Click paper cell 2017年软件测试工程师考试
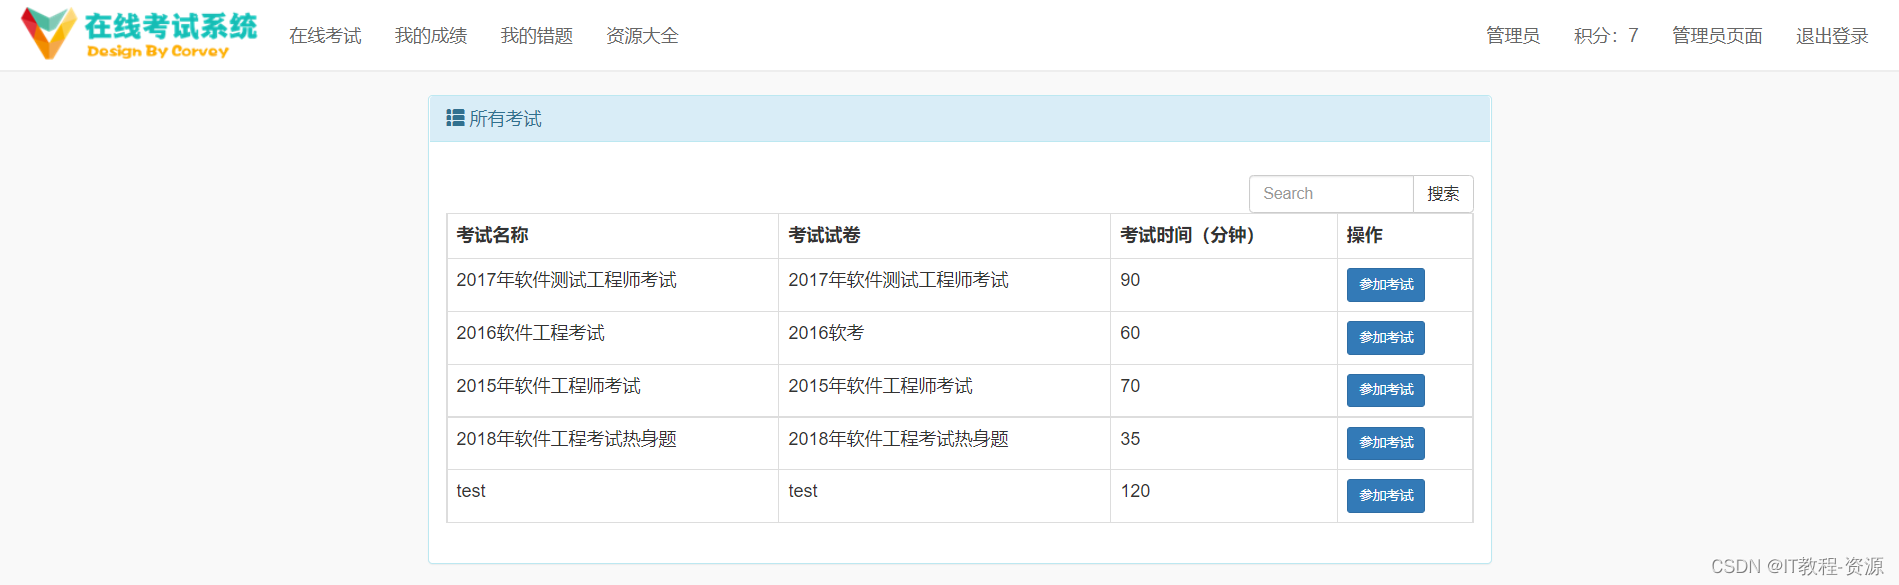The height and width of the screenshot is (585, 1899). (899, 280)
